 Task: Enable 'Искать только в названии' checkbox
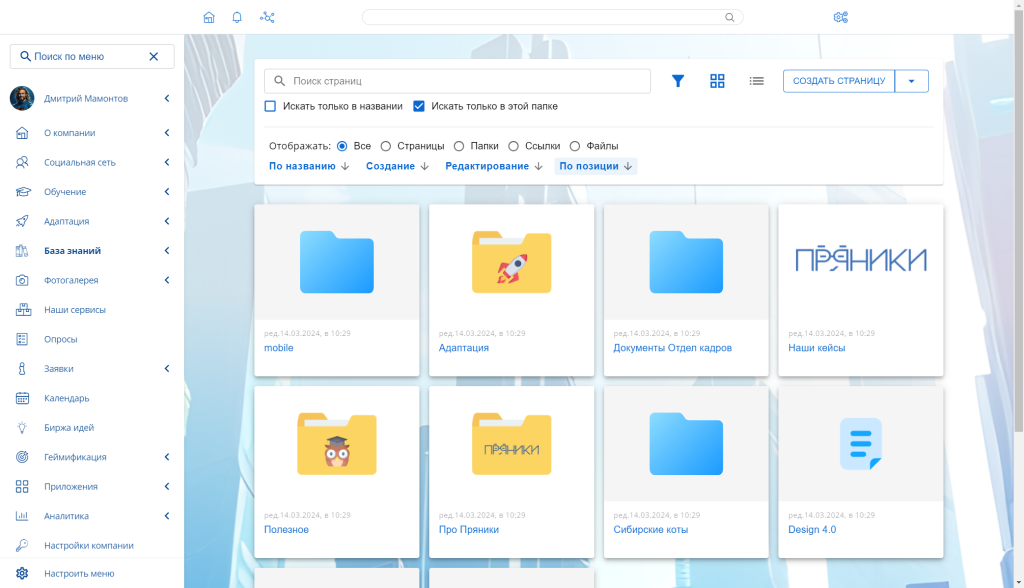pos(270,106)
